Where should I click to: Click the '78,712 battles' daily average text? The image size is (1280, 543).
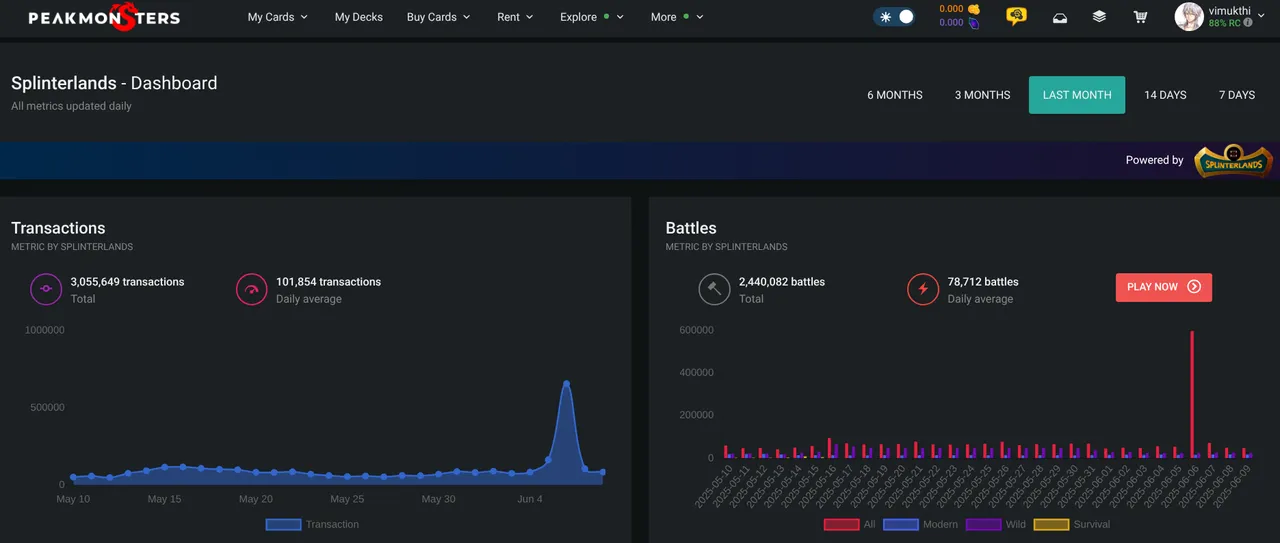[x=983, y=282]
